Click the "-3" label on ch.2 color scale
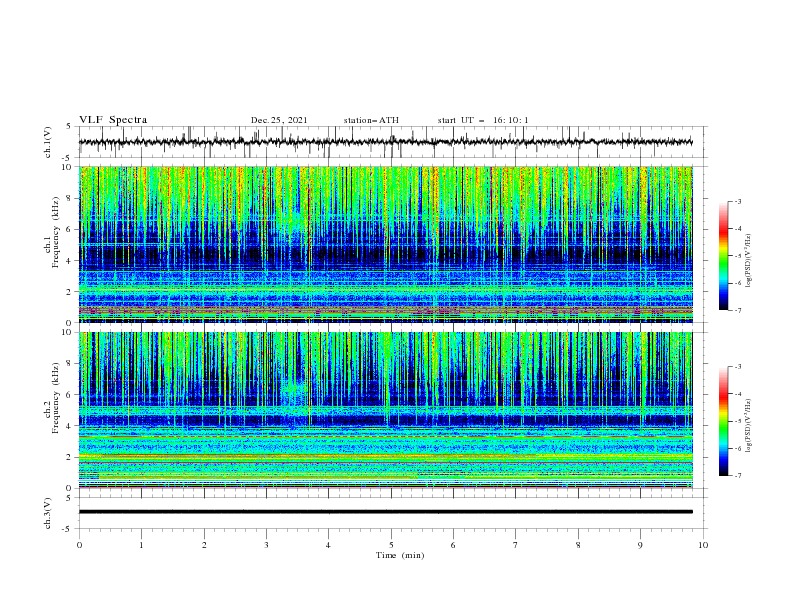 (737, 367)
